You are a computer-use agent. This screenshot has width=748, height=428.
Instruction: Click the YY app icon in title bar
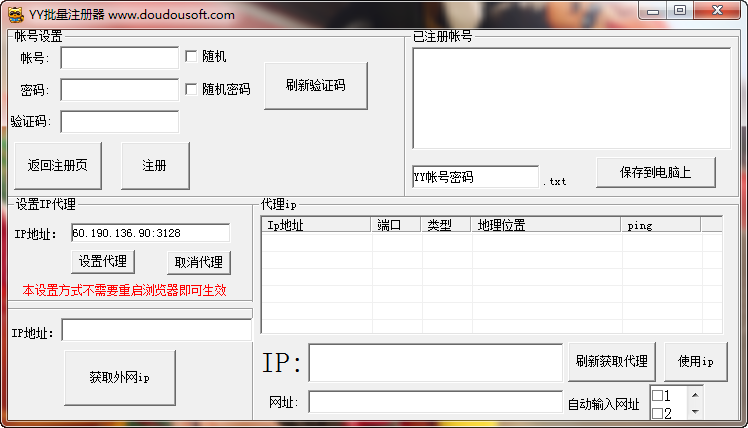pos(16,15)
